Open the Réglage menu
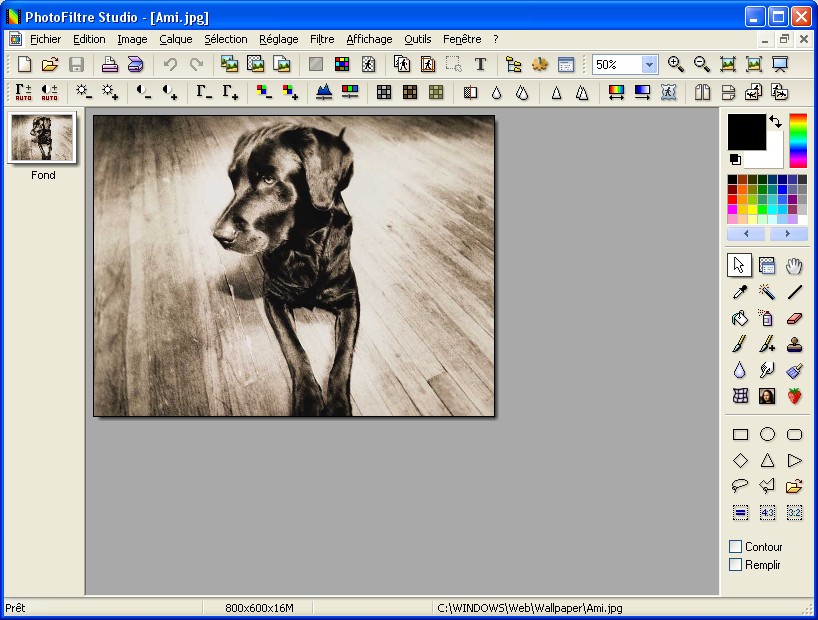 click(x=278, y=39)
